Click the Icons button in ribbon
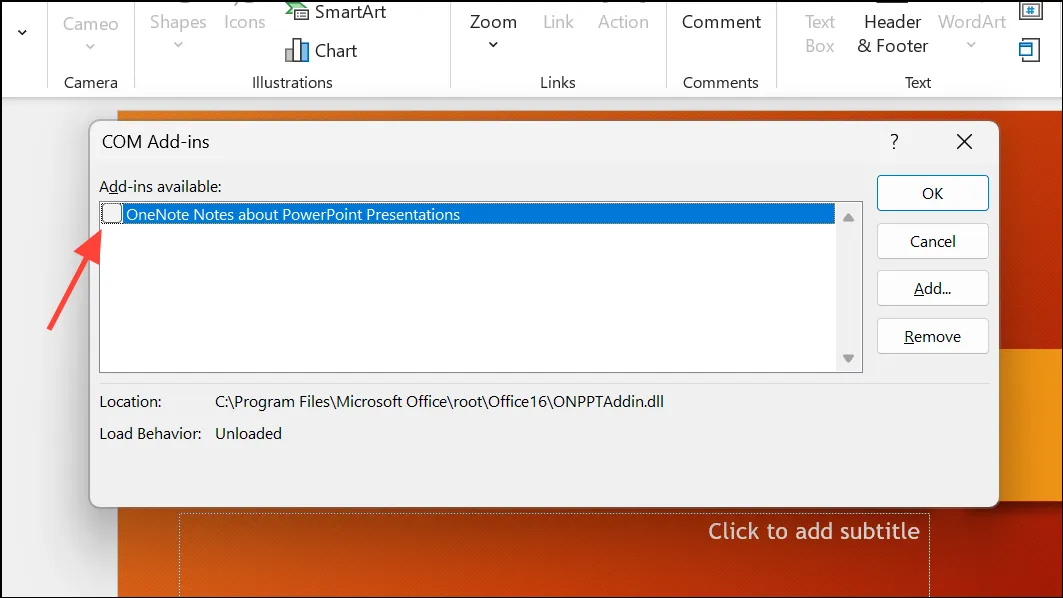 [244, 22]
